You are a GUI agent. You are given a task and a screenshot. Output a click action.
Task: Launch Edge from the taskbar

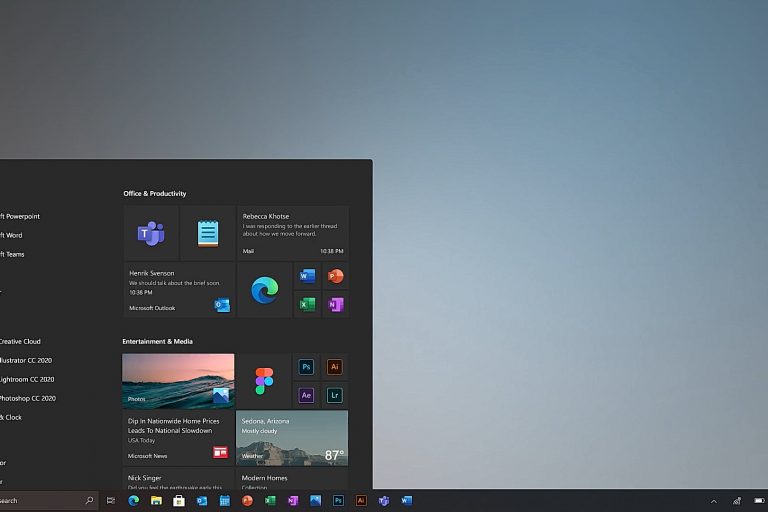[x=134, y=501]
